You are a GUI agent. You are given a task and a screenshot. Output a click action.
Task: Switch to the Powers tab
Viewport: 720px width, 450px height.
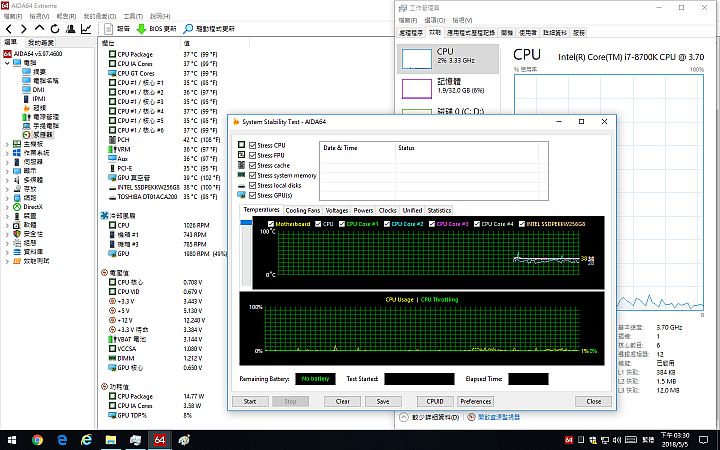pos(363,210)
